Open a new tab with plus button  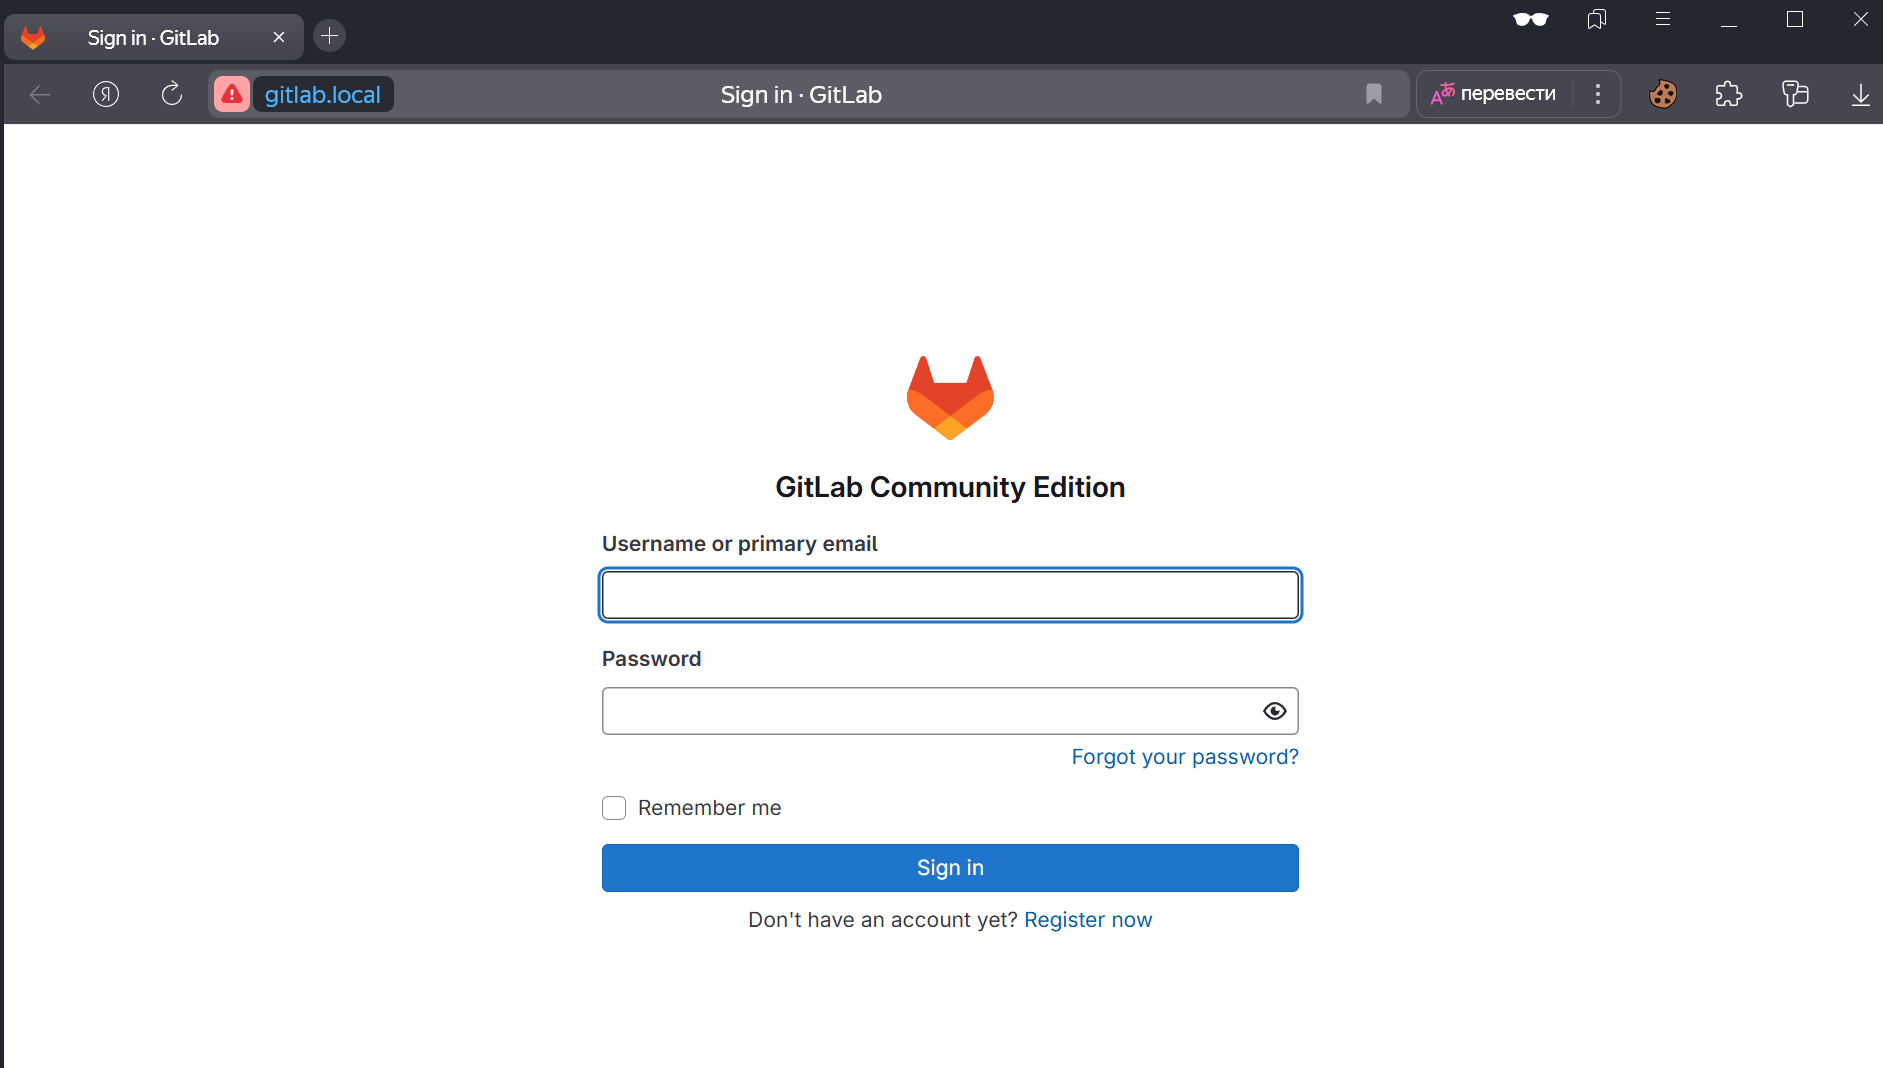[x=329, y=37]
